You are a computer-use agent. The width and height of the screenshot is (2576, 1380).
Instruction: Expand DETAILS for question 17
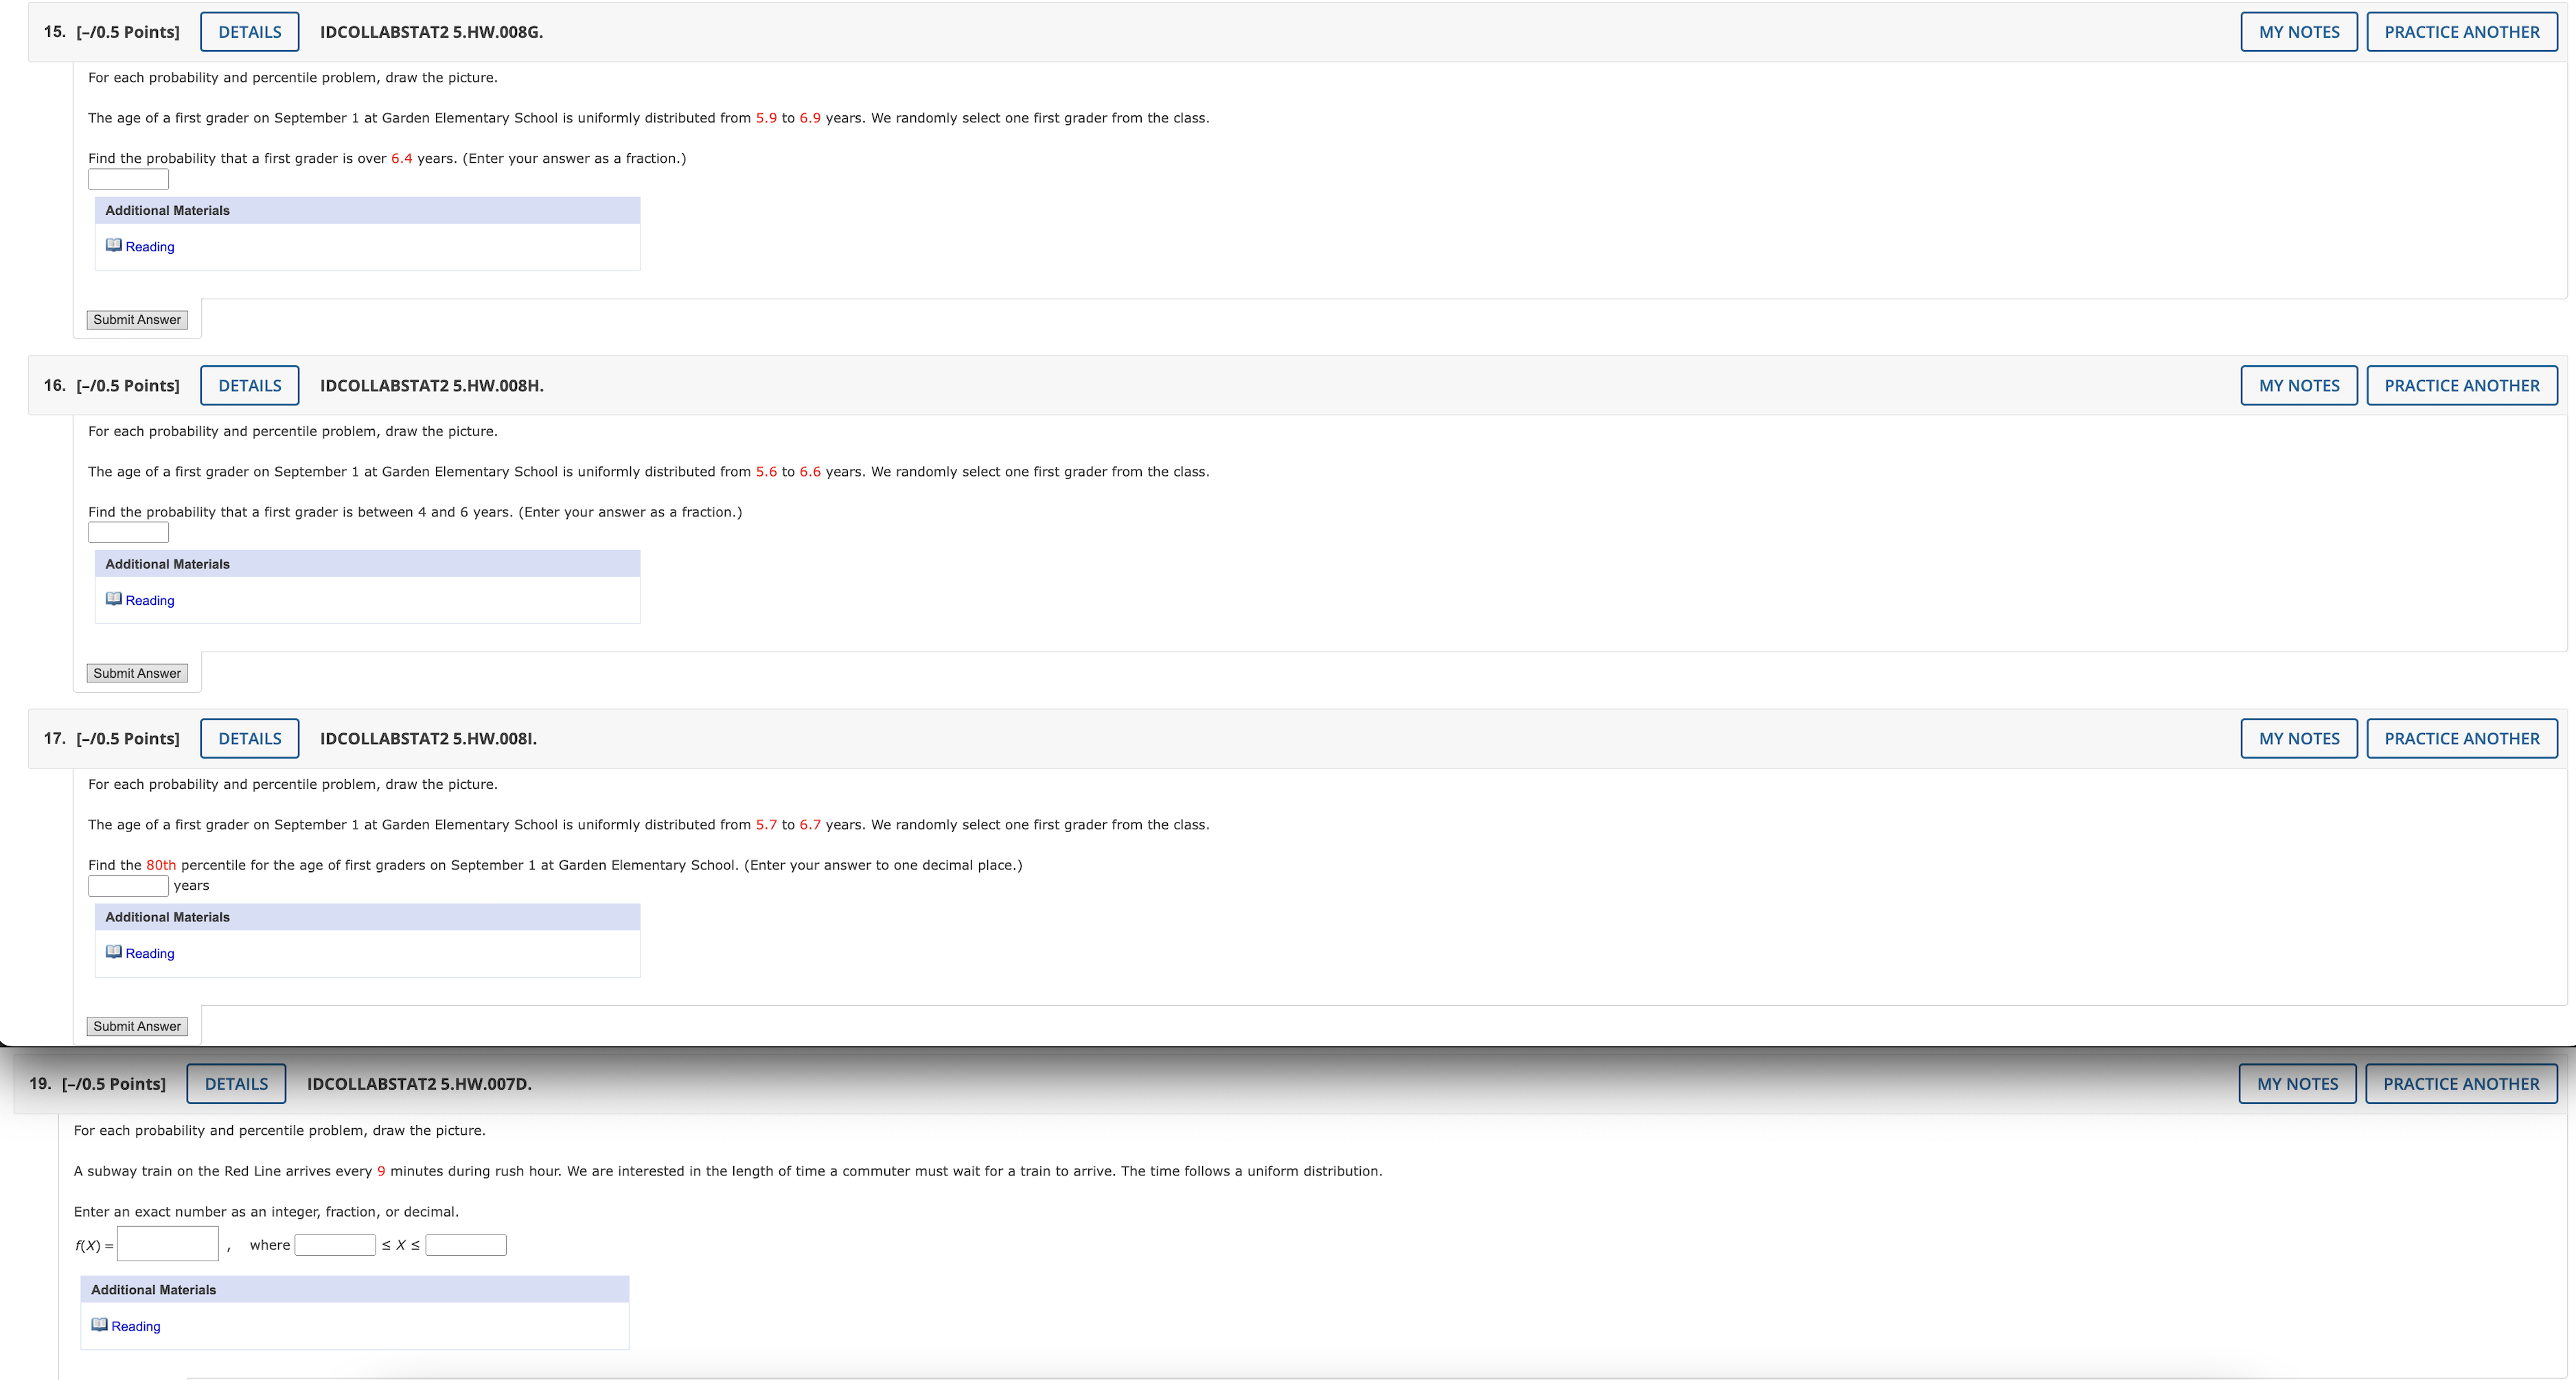(x=249, y=739)
